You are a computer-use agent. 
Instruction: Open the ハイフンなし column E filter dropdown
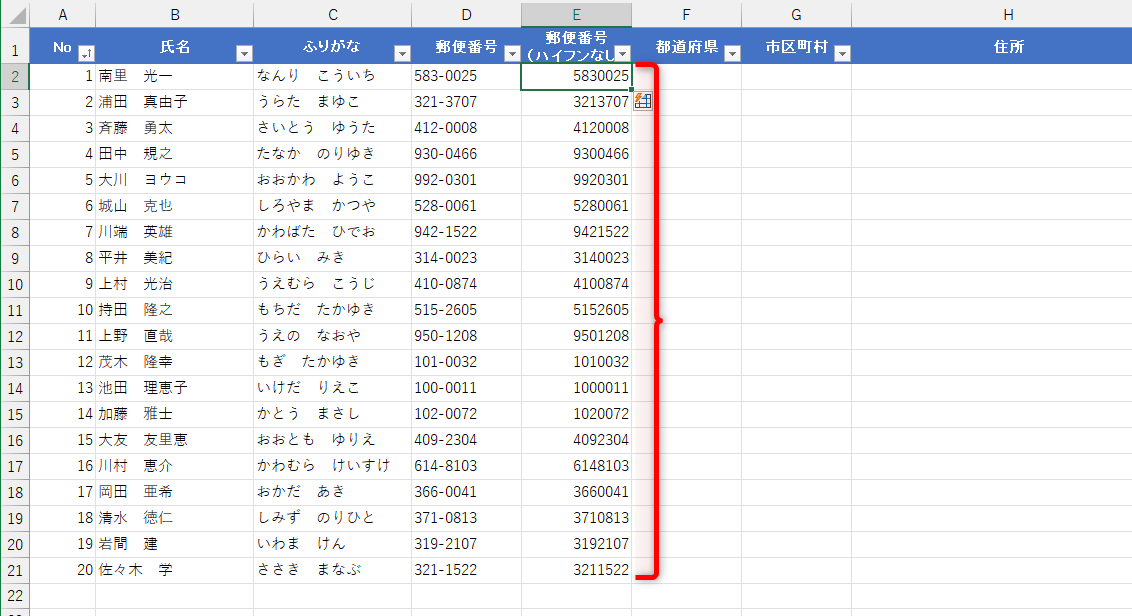point(622,53)
